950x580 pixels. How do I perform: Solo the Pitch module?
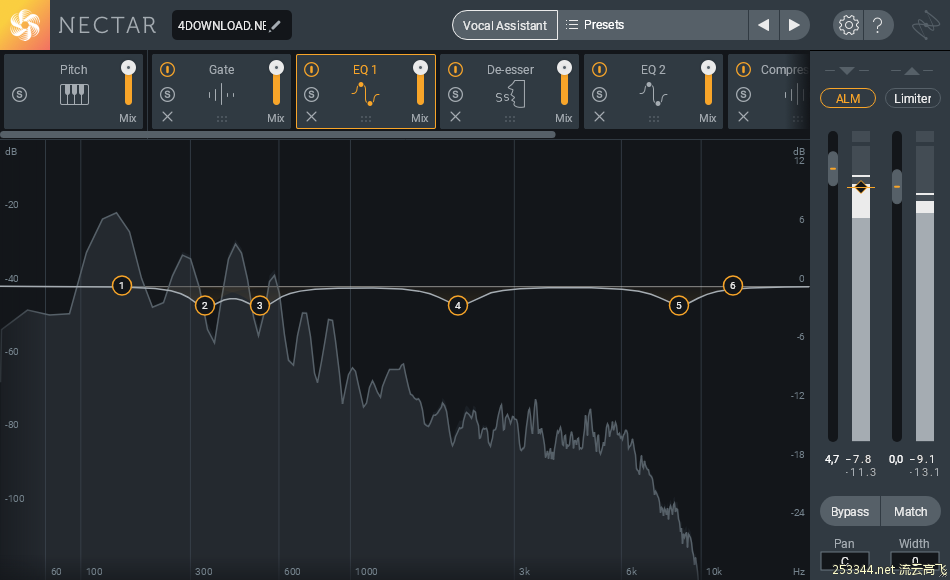pos(19,95)
